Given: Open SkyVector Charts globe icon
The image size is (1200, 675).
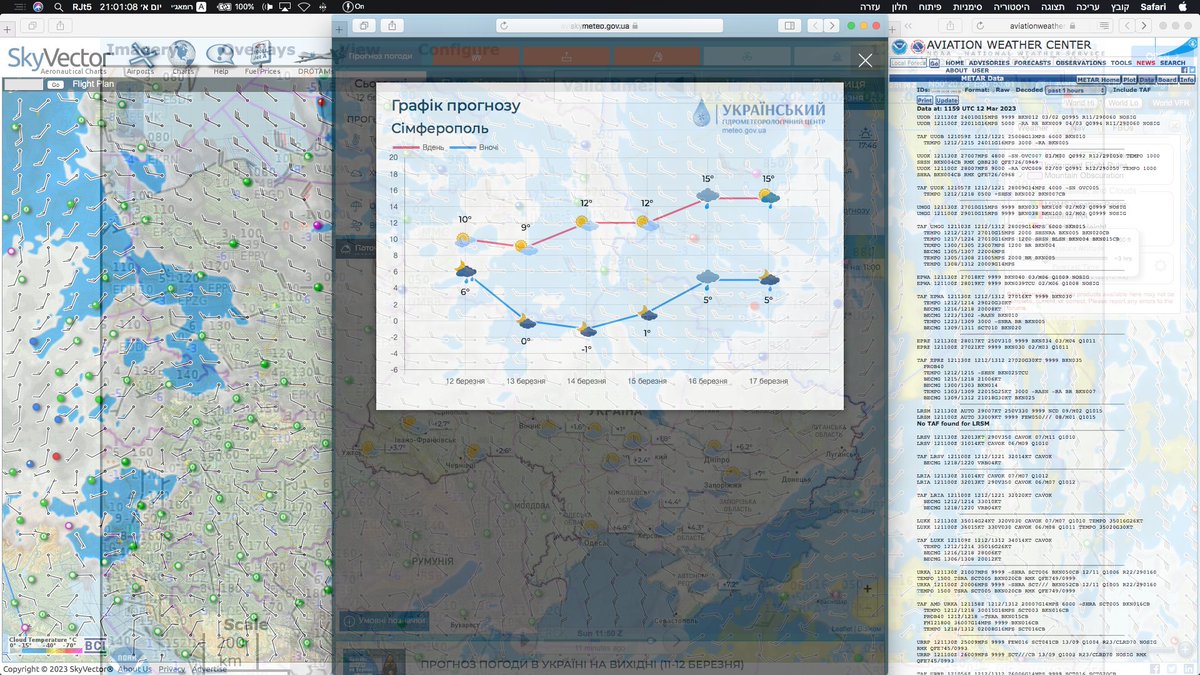Looking at the screenshot, I should (182, 53).
